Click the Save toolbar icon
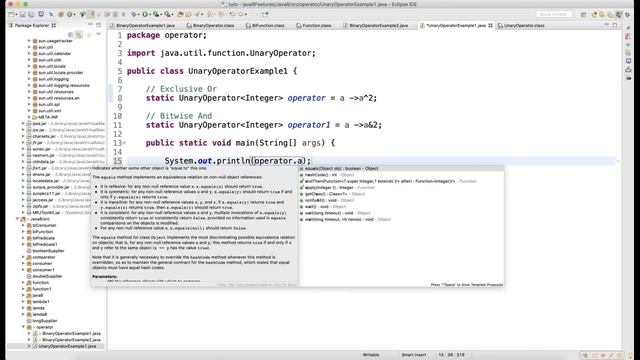Screen dimensions: 640x360 (x=22, y=14)
